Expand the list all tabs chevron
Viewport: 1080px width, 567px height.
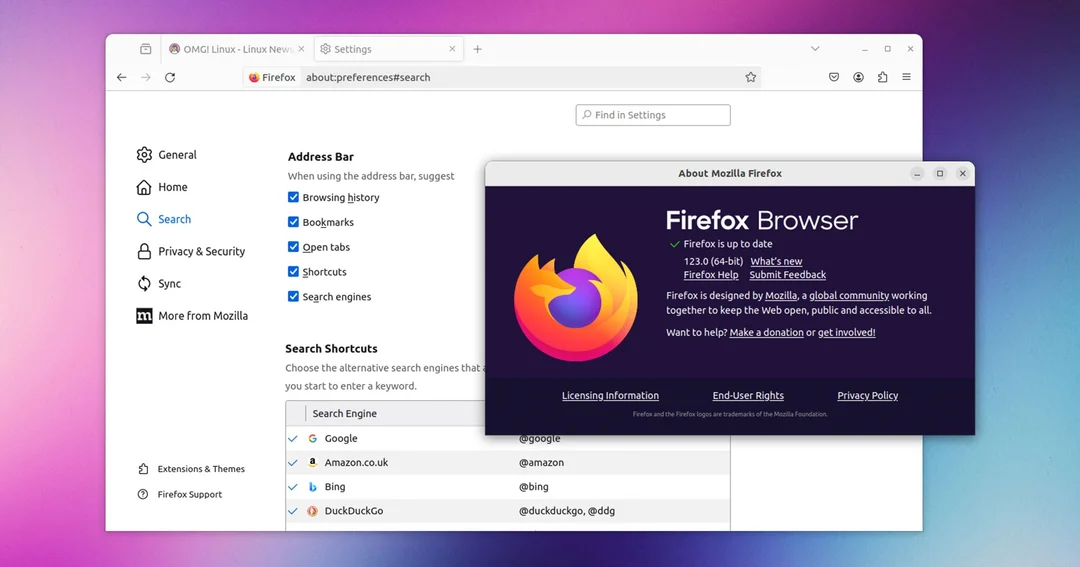coord(815,49)
